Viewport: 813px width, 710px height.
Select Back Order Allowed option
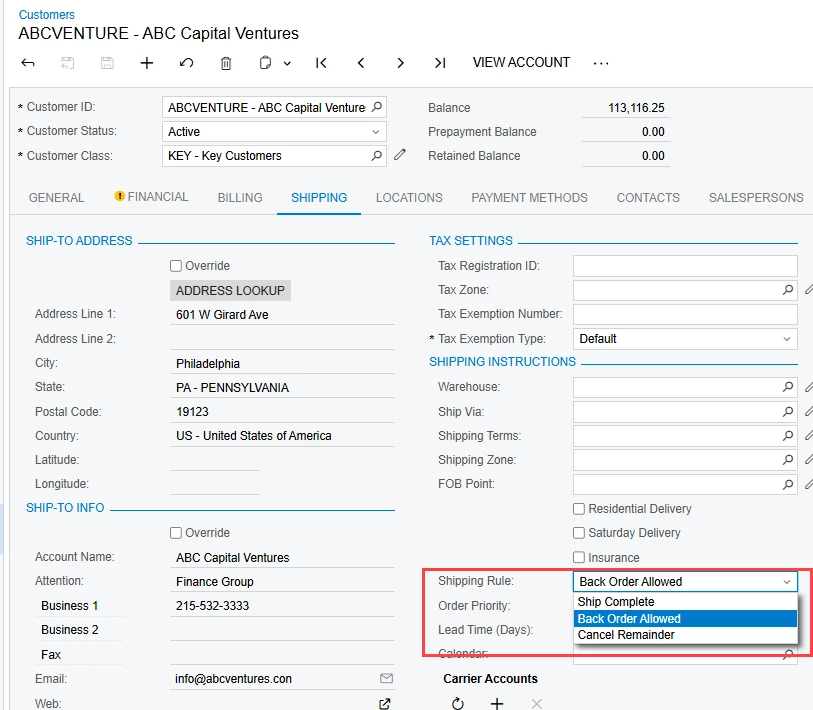[x=685, y=619]
